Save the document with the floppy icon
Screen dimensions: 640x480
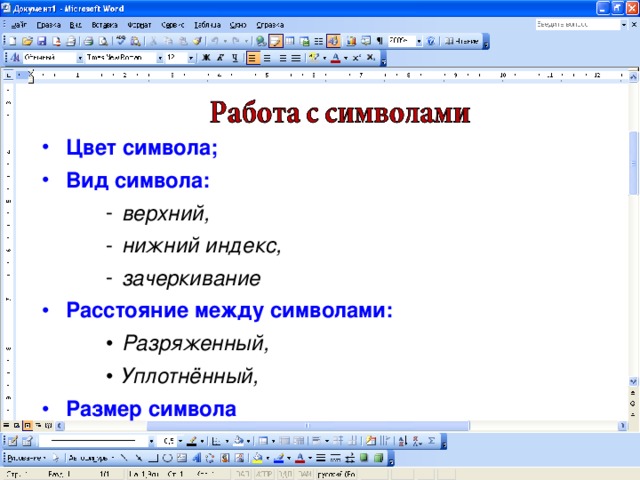pos(42,41)
